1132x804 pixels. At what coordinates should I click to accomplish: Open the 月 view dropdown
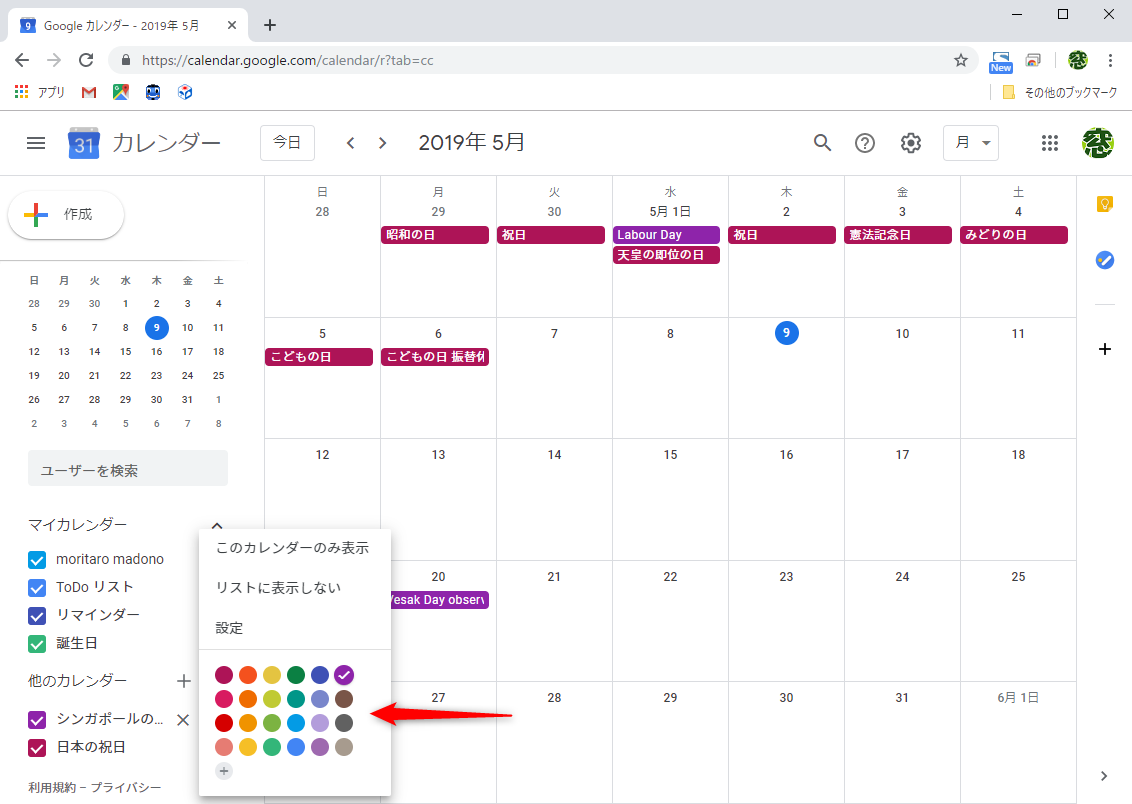(x=970, y=143)
